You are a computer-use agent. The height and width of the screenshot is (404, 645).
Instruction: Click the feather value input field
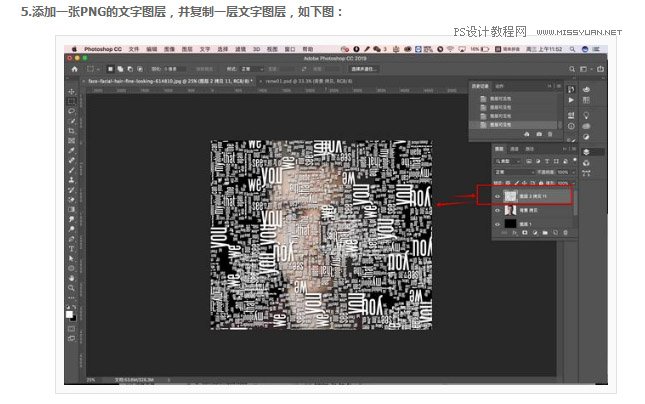tap(175, 69)
